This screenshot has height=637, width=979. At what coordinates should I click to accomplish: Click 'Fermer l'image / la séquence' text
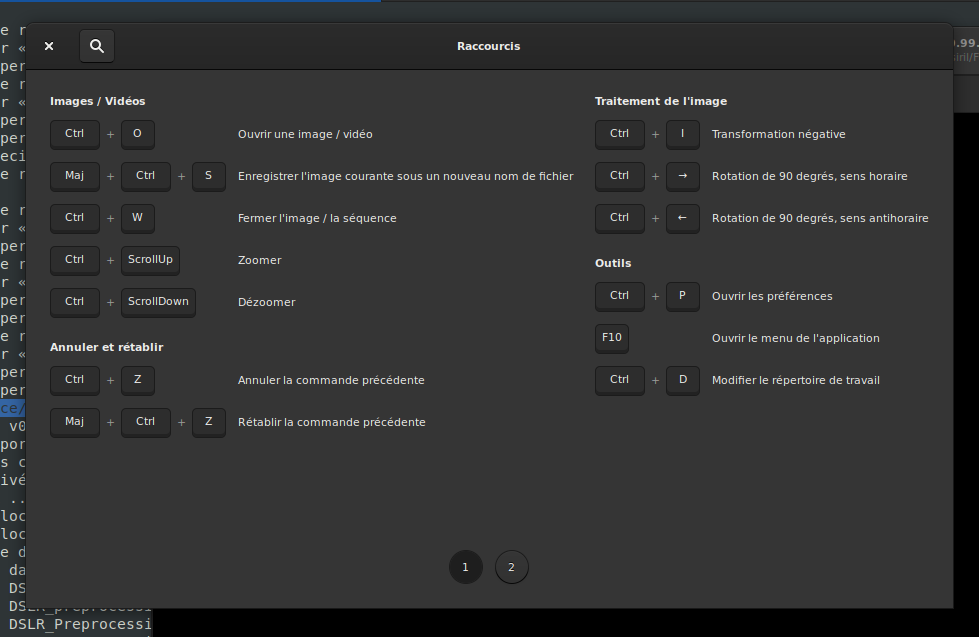point(317,218)
